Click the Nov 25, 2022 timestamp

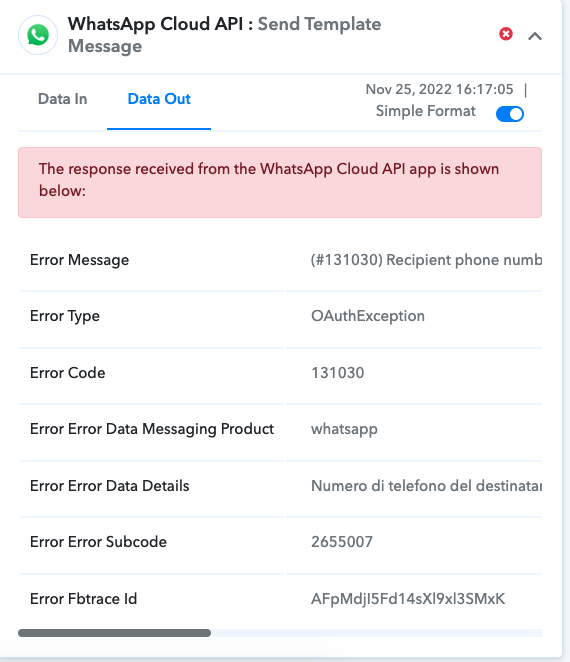click(x=439, y=89)
